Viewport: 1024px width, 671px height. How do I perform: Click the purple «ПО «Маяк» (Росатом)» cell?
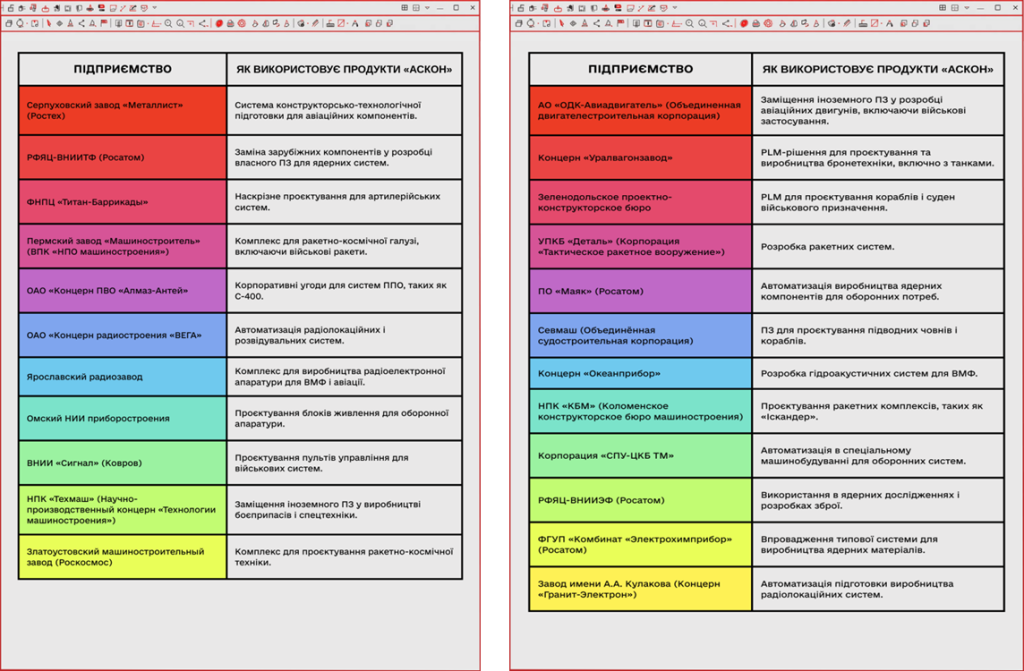point(640,291)
